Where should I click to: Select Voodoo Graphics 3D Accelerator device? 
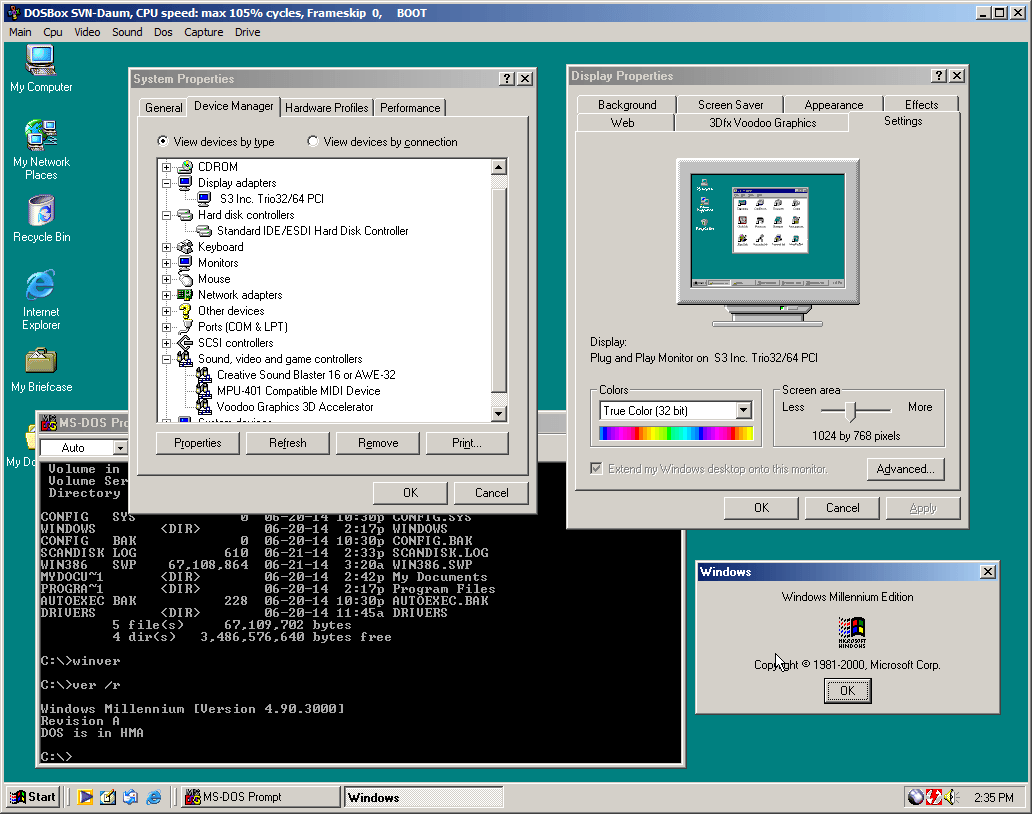[x=295, y=407]
